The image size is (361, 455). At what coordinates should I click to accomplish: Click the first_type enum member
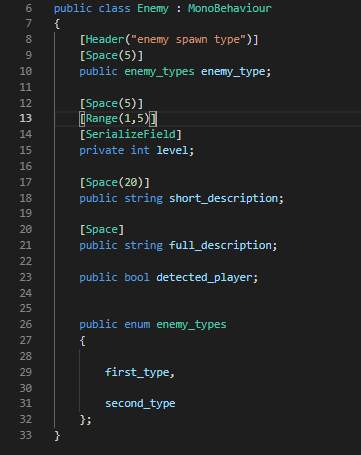[x=137, y=372]
